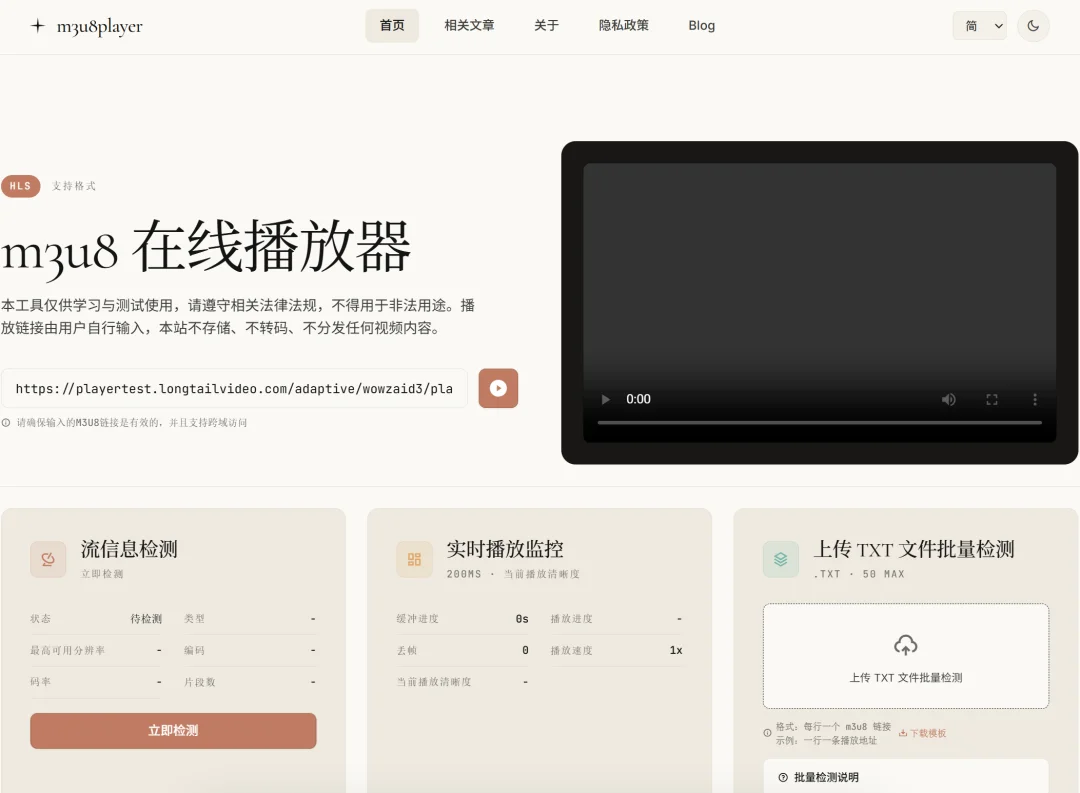This screenshot has width=1080, height=793.
Task: Open the 隐私政策 page
Action: coord(623,25)
